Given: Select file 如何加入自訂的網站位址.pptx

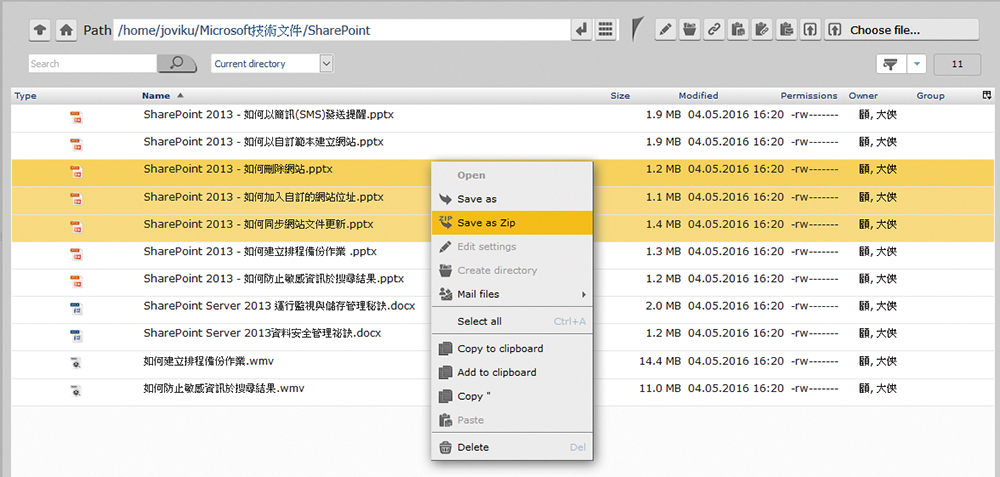Looking at the screenshot, I should click(x=263, y=197).
